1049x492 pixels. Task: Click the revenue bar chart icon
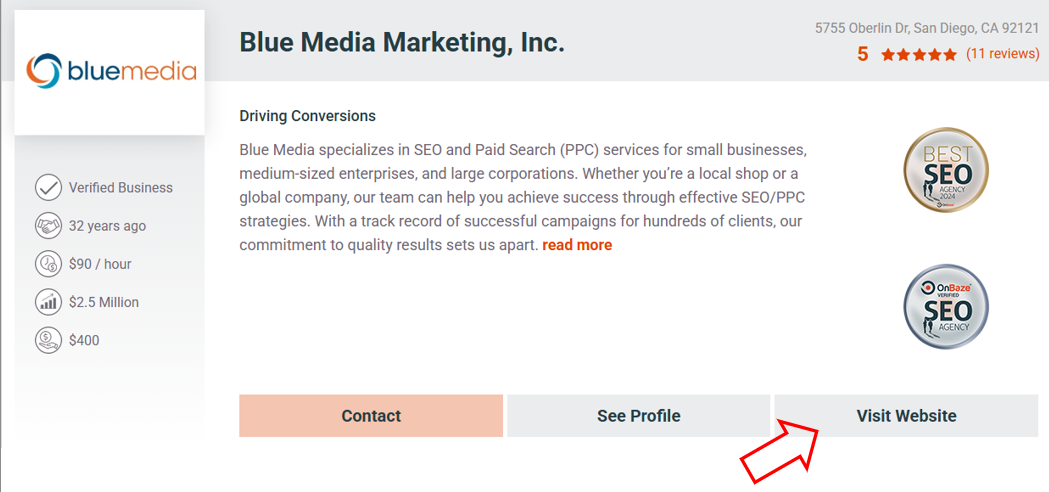(x=48, y=302)
